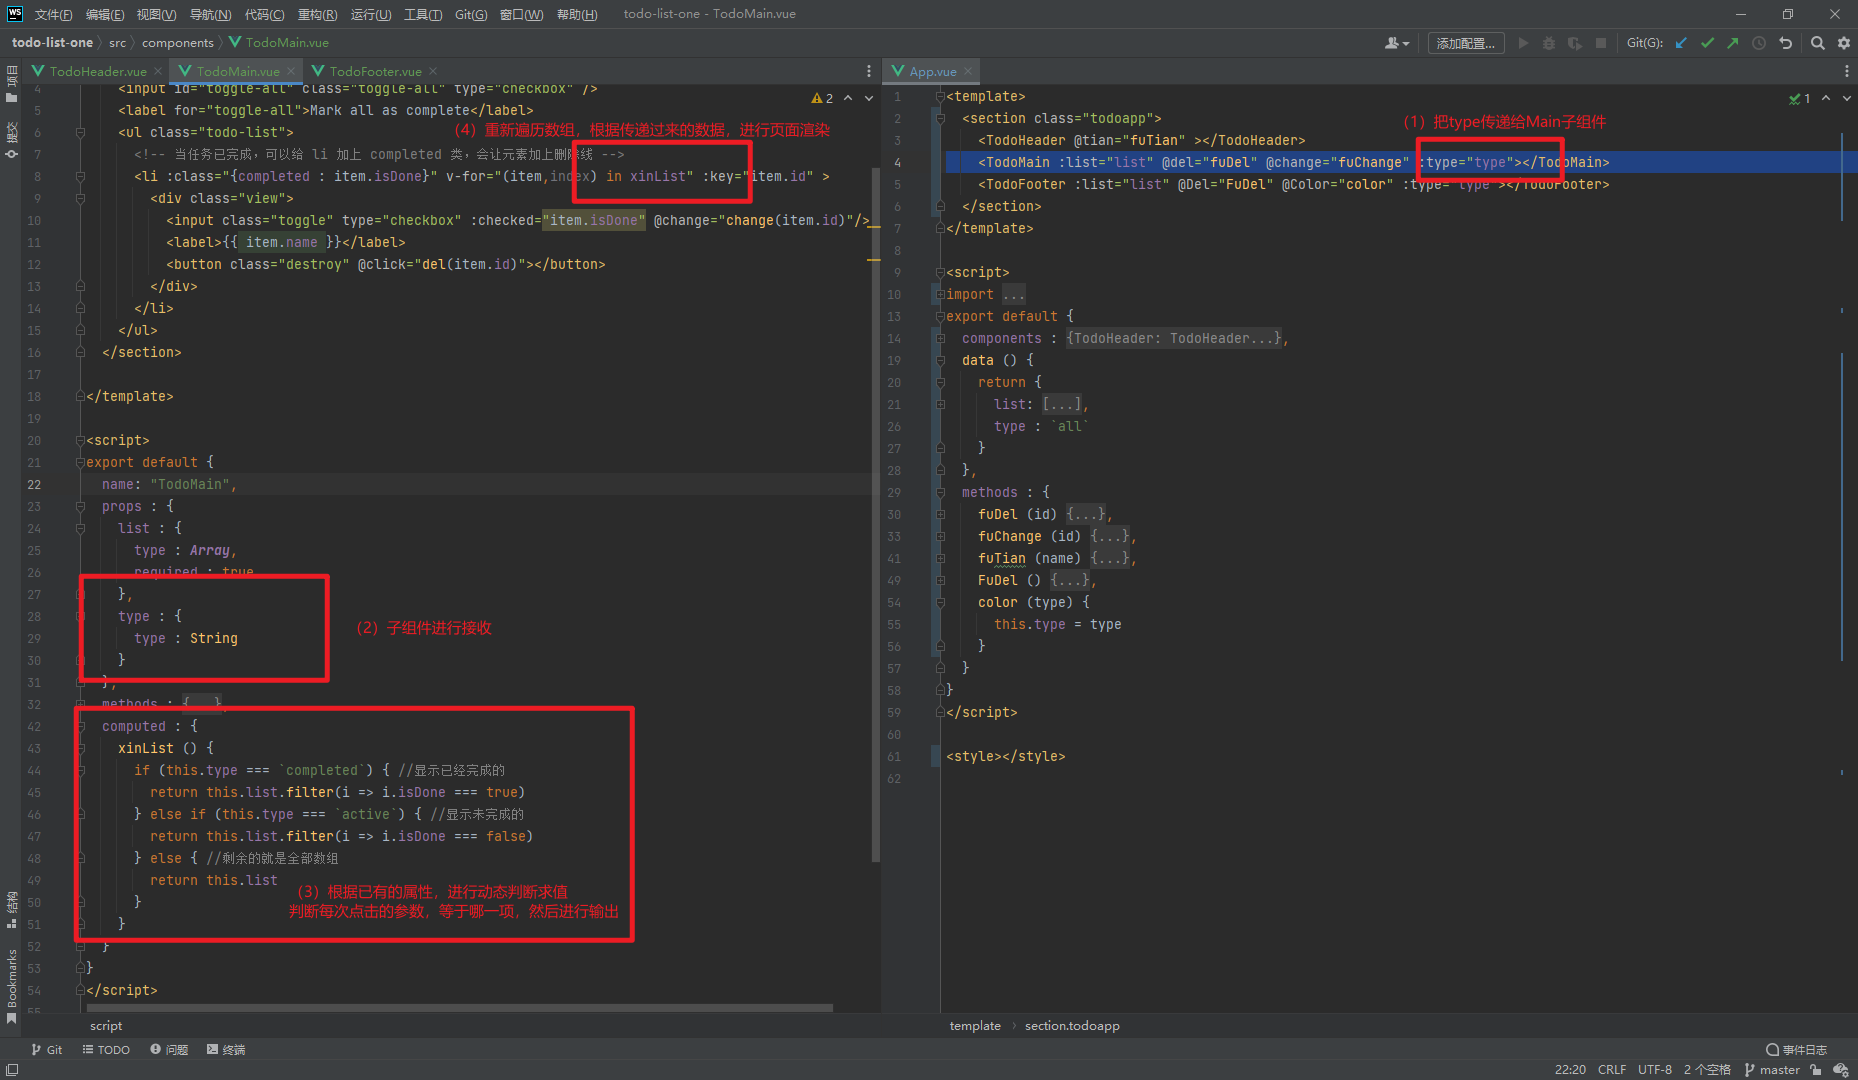
Task: Open the UTF-8 encoding selector
Action: [1654, 1070]
